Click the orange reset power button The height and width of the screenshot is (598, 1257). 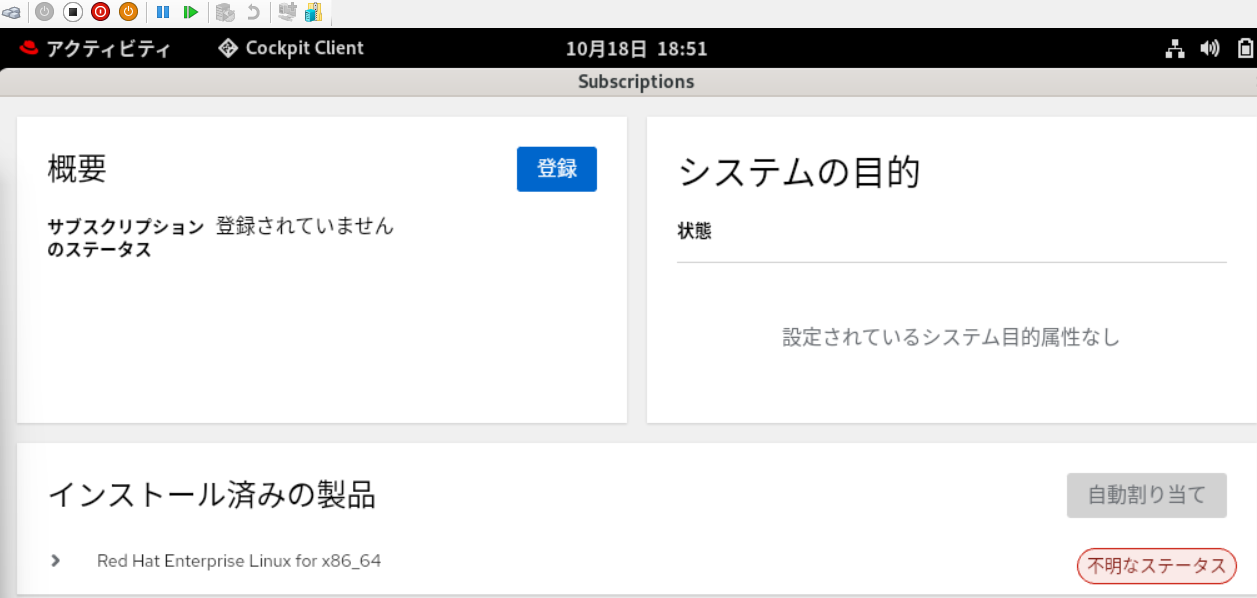(128, 13)
